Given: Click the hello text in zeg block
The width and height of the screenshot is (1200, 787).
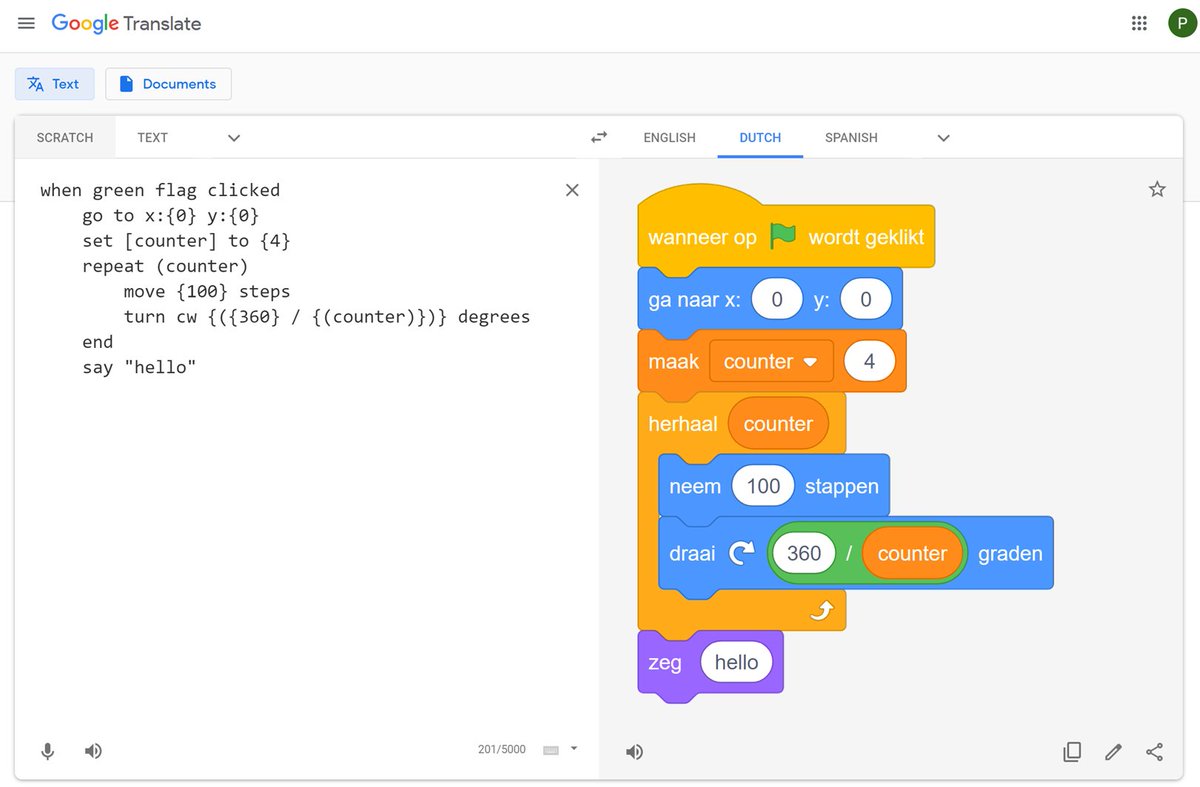Looking at the screenshot, I should (x=737, y=662).
